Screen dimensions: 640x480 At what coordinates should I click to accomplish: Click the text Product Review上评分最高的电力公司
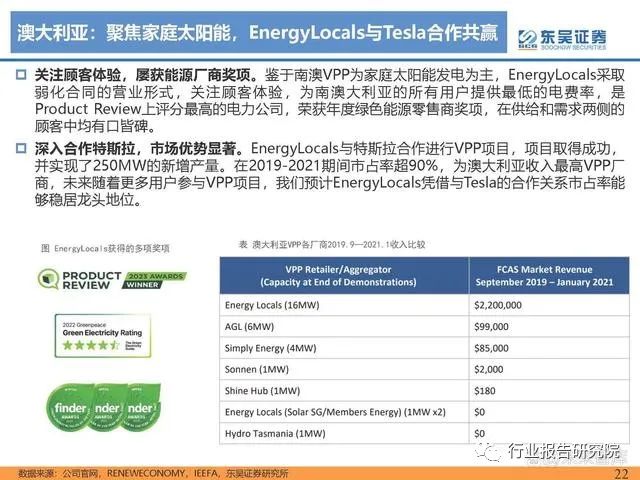pyautogui.click(x=159, y=109)
